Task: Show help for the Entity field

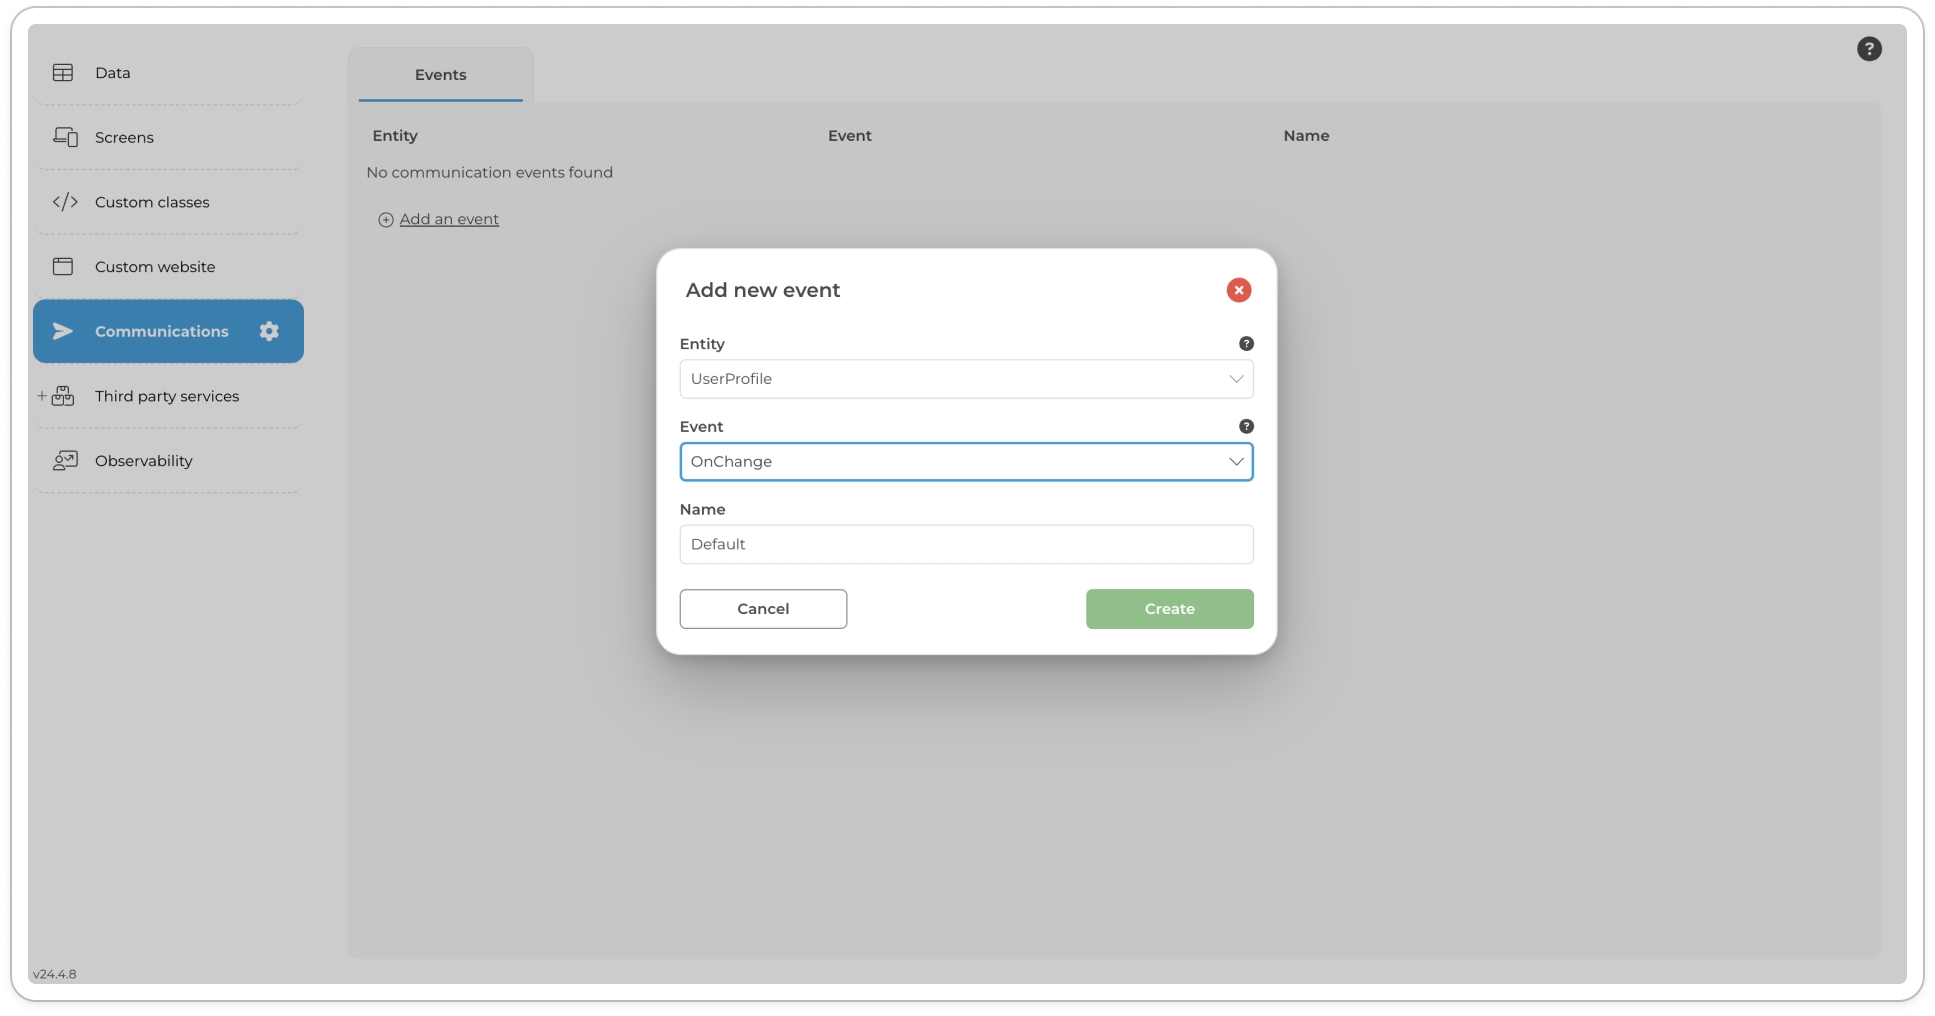Action: point(1245,344)
